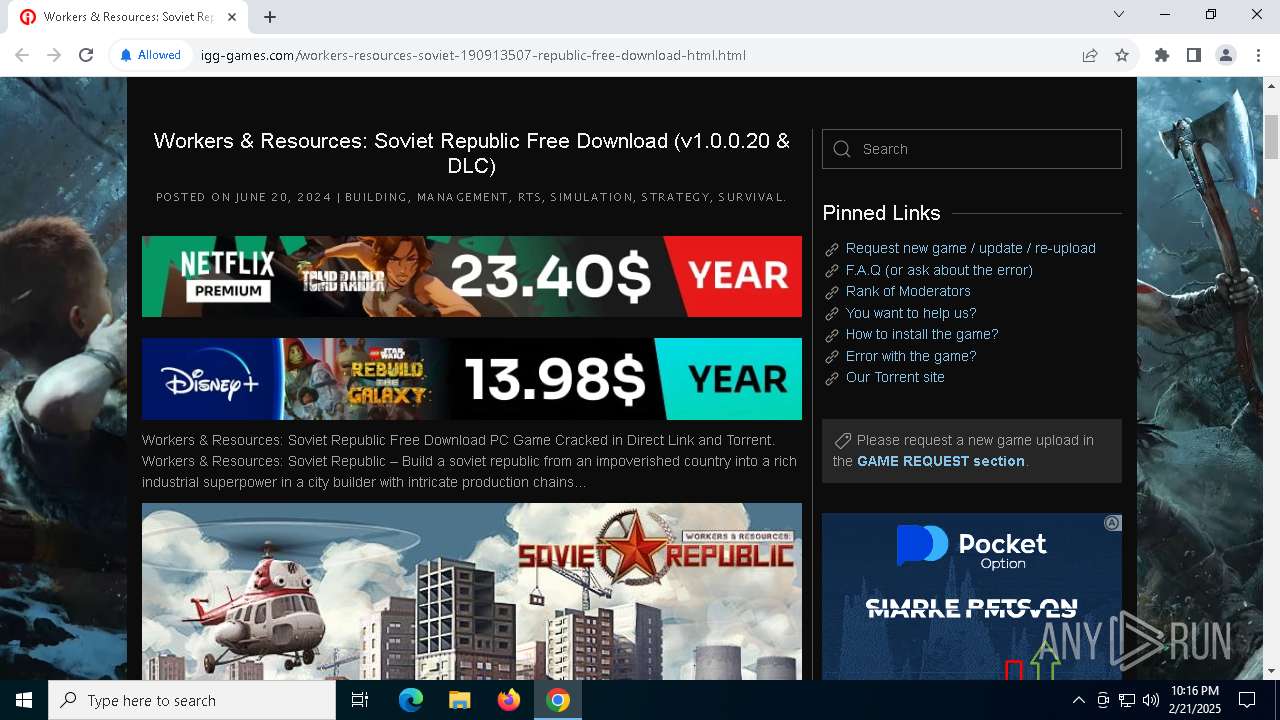The width and height of the screenshot is (1280, 720).
Task: Open File Explorer from taskbar
Action: (x=460, y=700)
